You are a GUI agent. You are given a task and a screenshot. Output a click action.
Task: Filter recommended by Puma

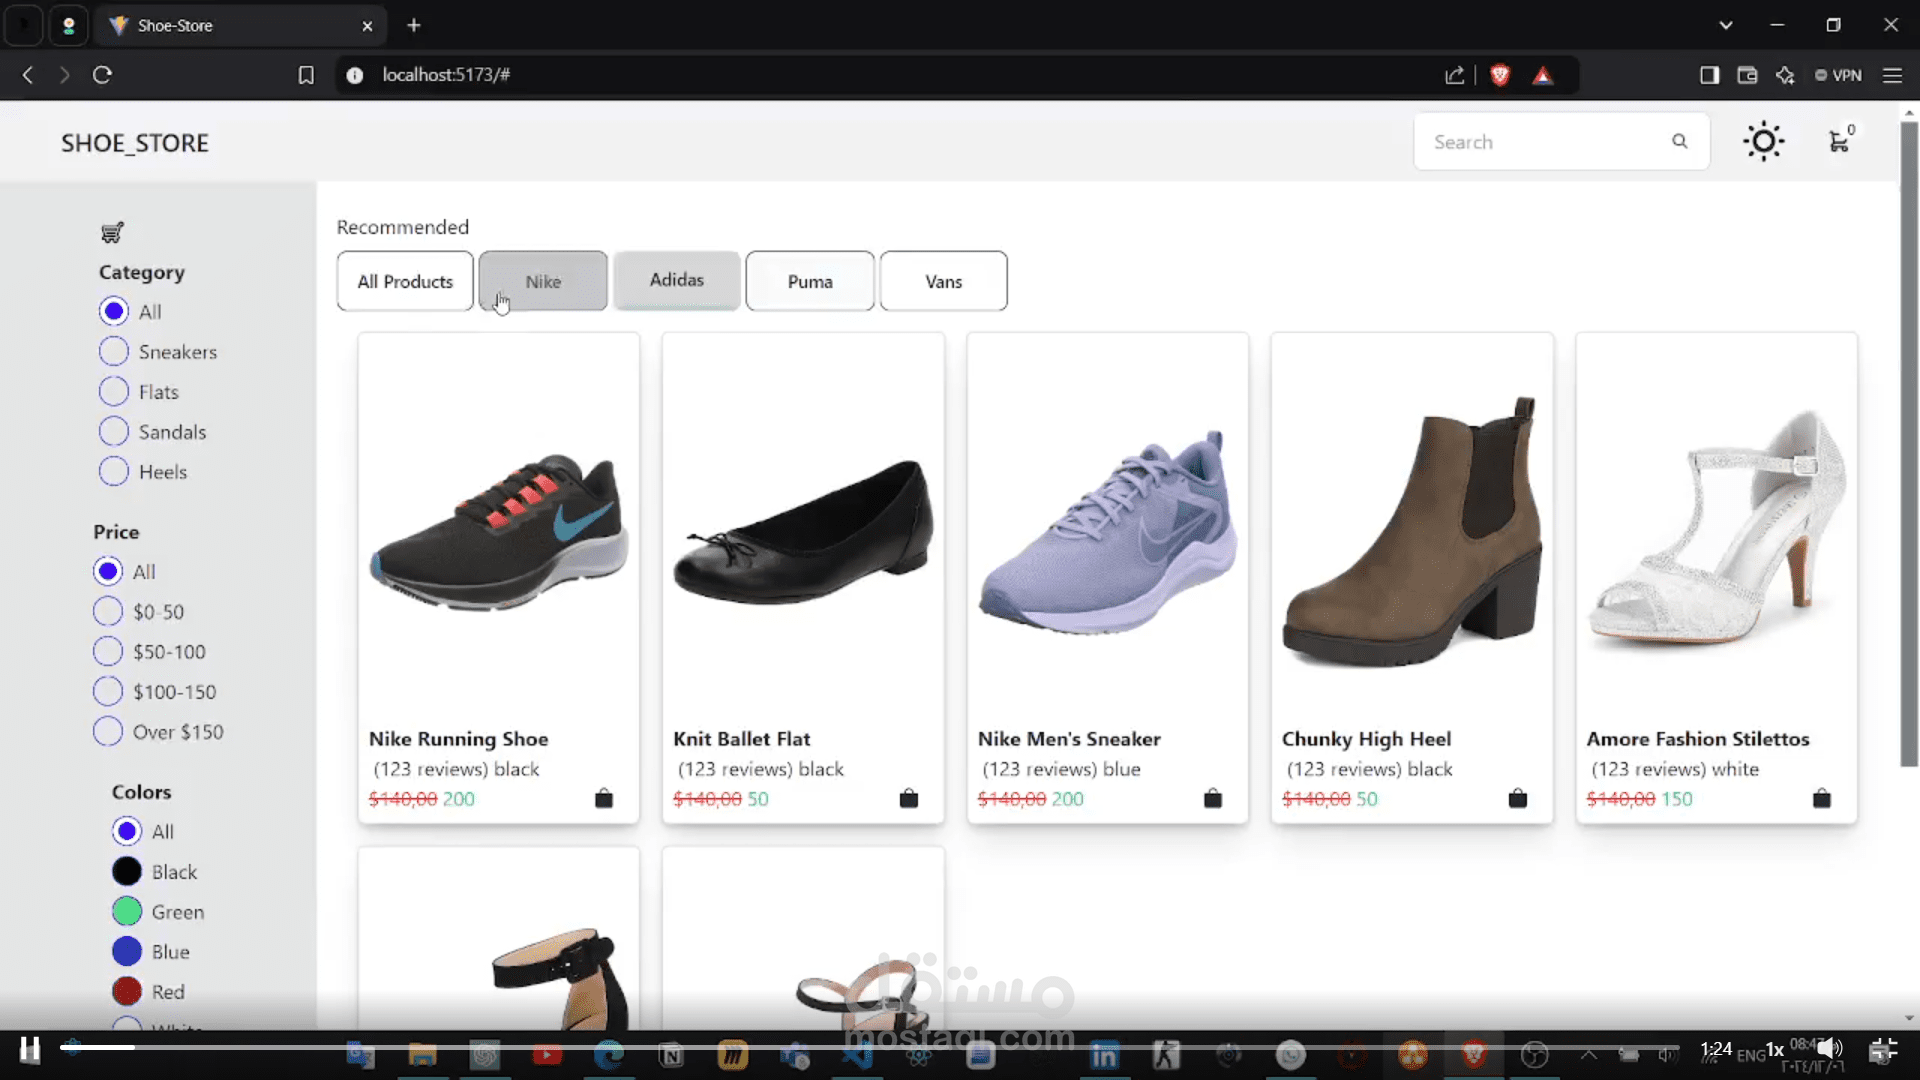click(810, 281)
